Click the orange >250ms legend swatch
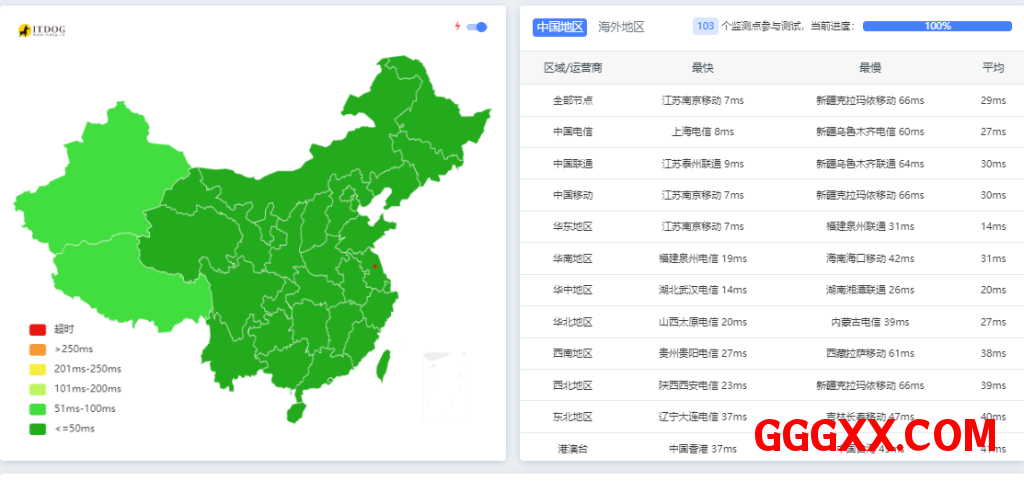1024x481 pixels. (x=38, y=349)
